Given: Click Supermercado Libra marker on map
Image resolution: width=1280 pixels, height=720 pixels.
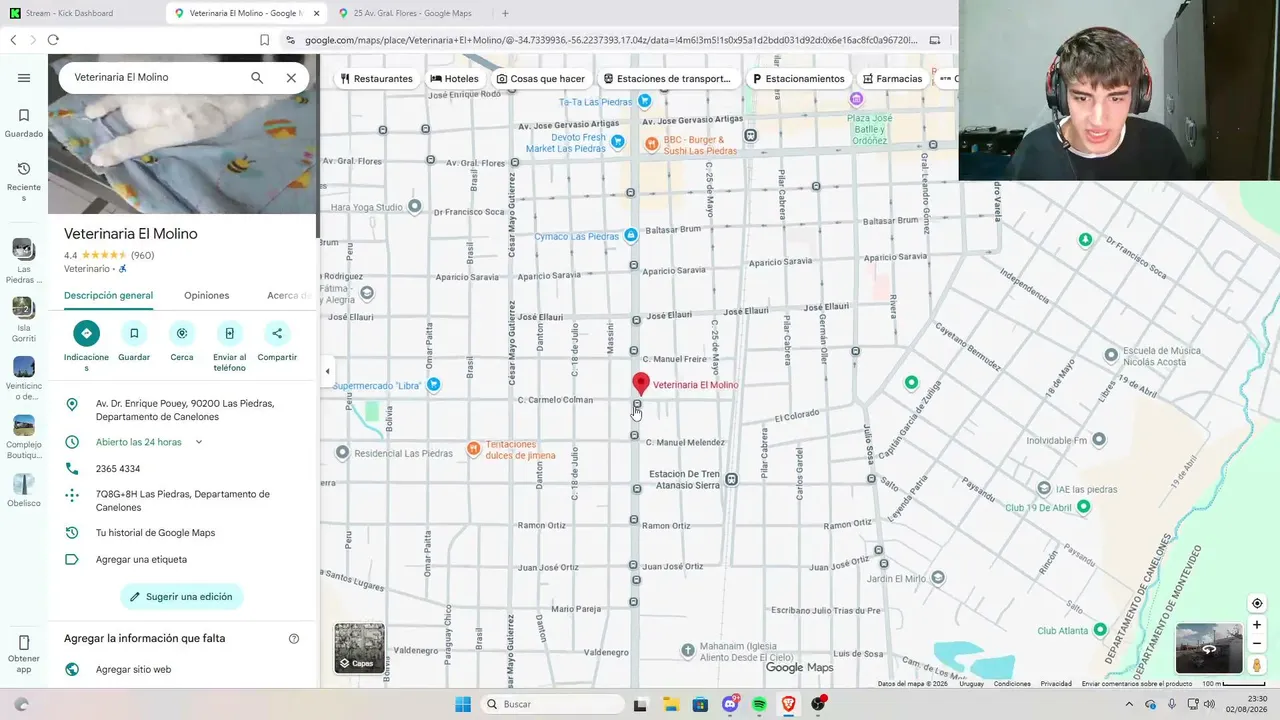Looking at the screenshot, I should click(x=433, y=384).
